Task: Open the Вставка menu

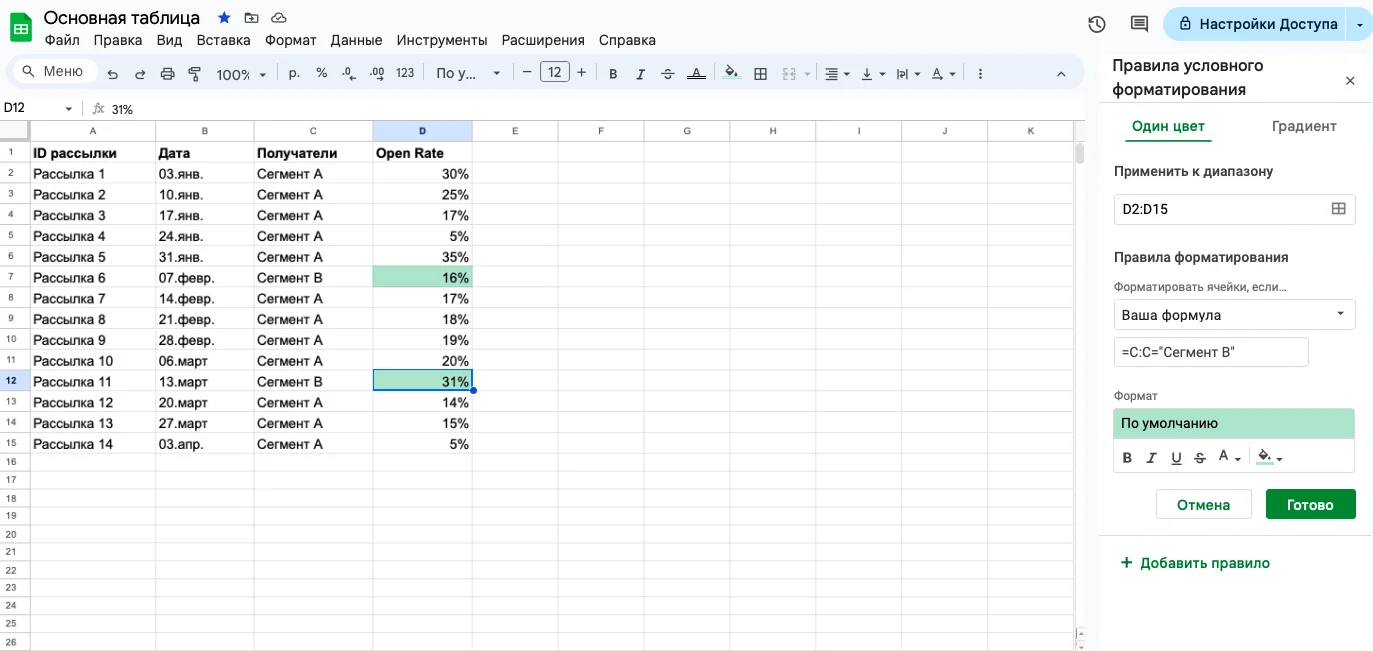Action: click(223, 40)
